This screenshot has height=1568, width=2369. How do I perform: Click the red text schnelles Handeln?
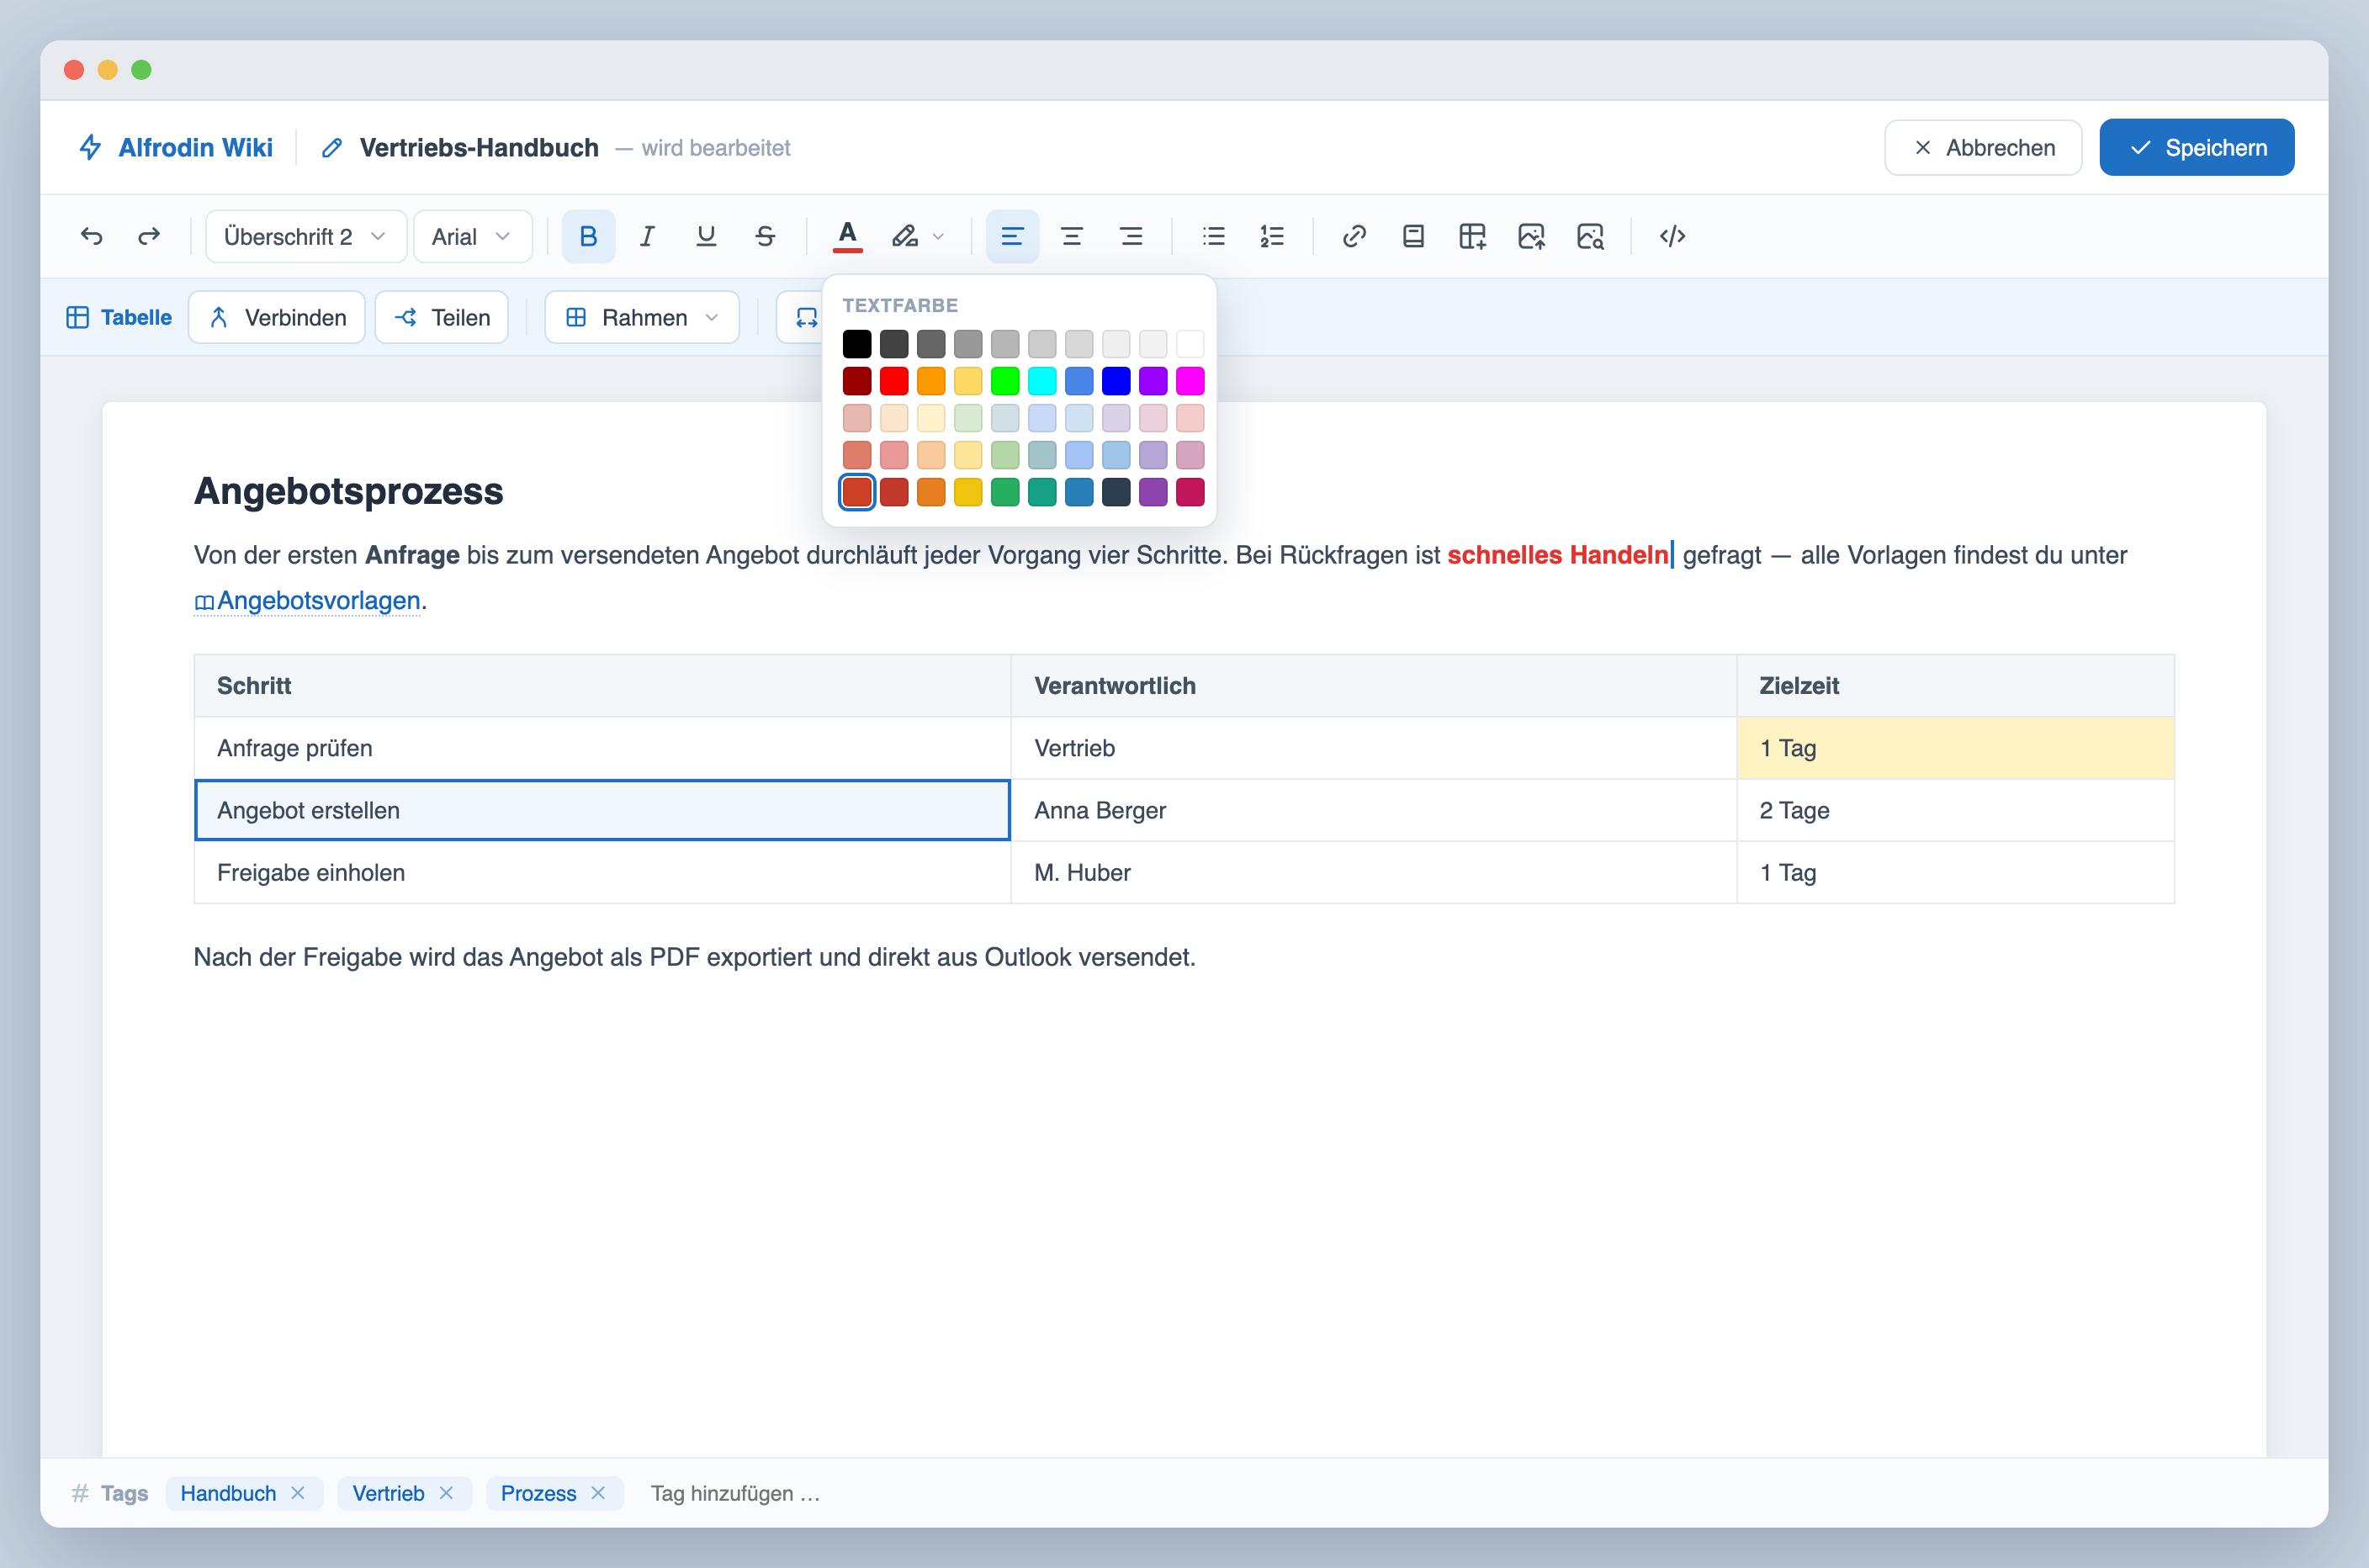[x=1558, y=555]
